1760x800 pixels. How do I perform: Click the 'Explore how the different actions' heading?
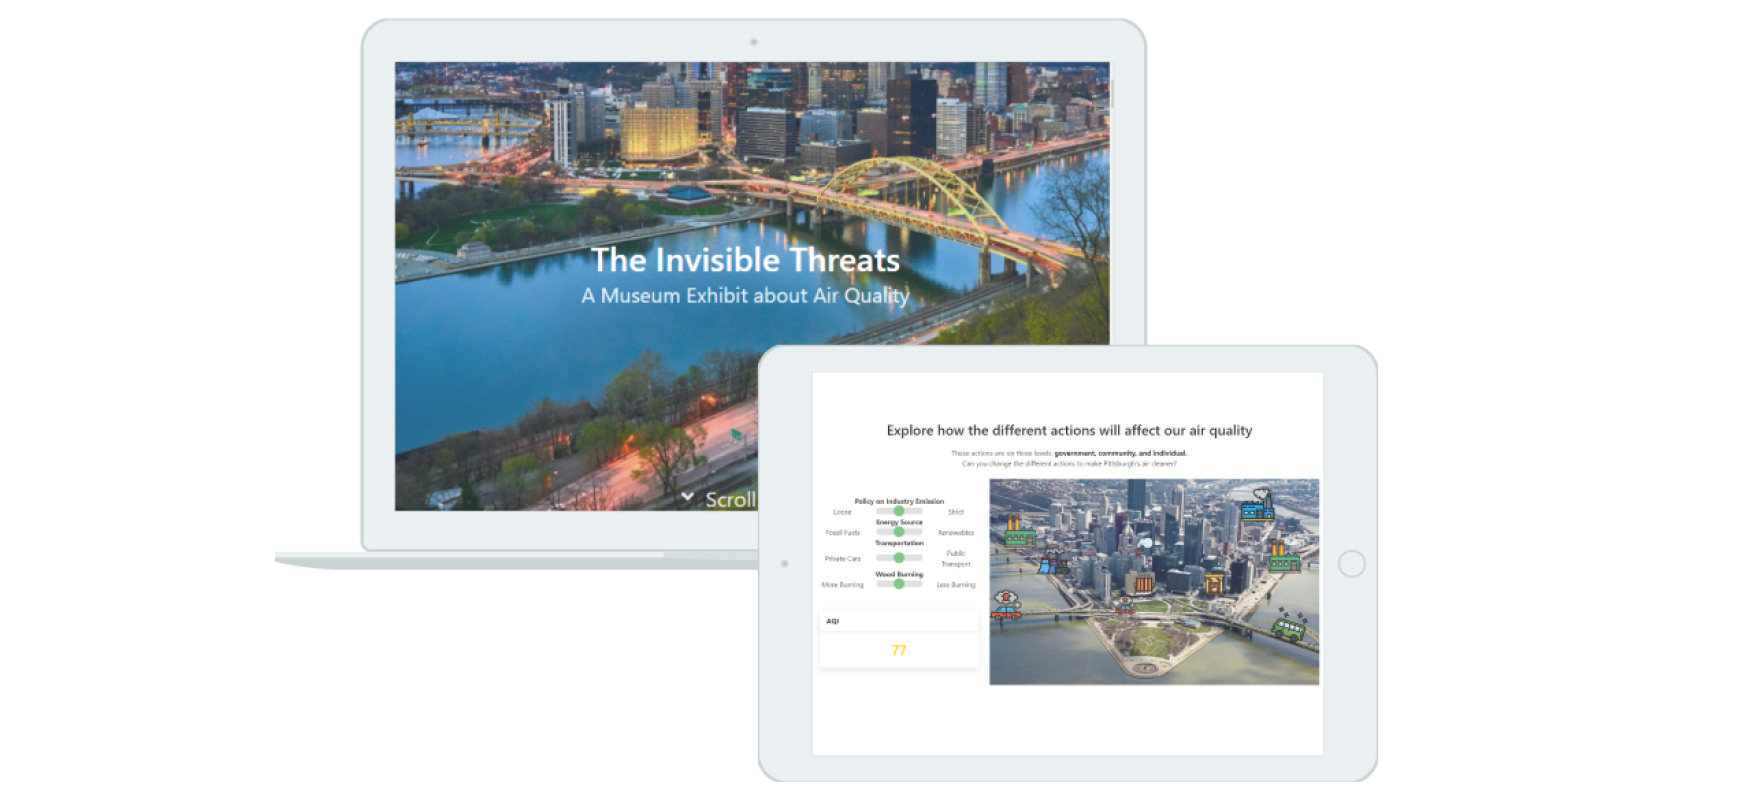tap(1069, 431)
